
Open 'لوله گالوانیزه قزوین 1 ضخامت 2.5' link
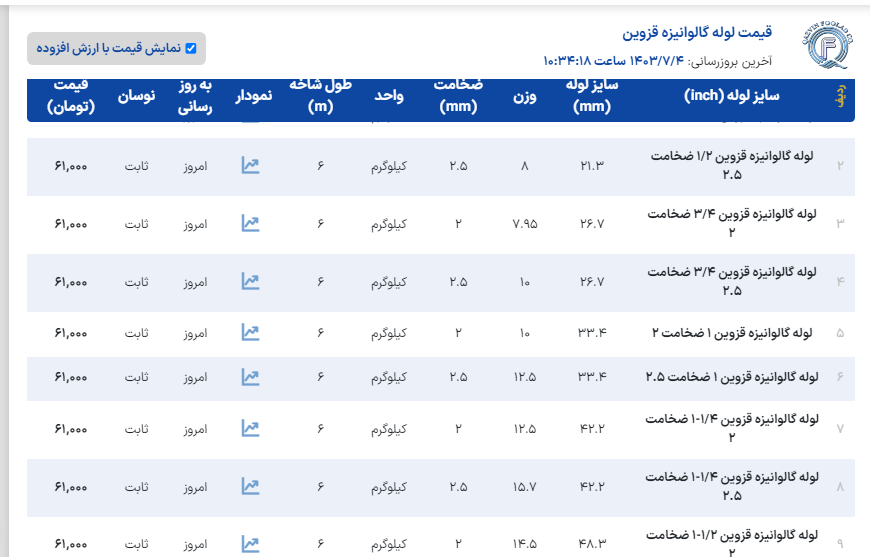tap(731, 377)
